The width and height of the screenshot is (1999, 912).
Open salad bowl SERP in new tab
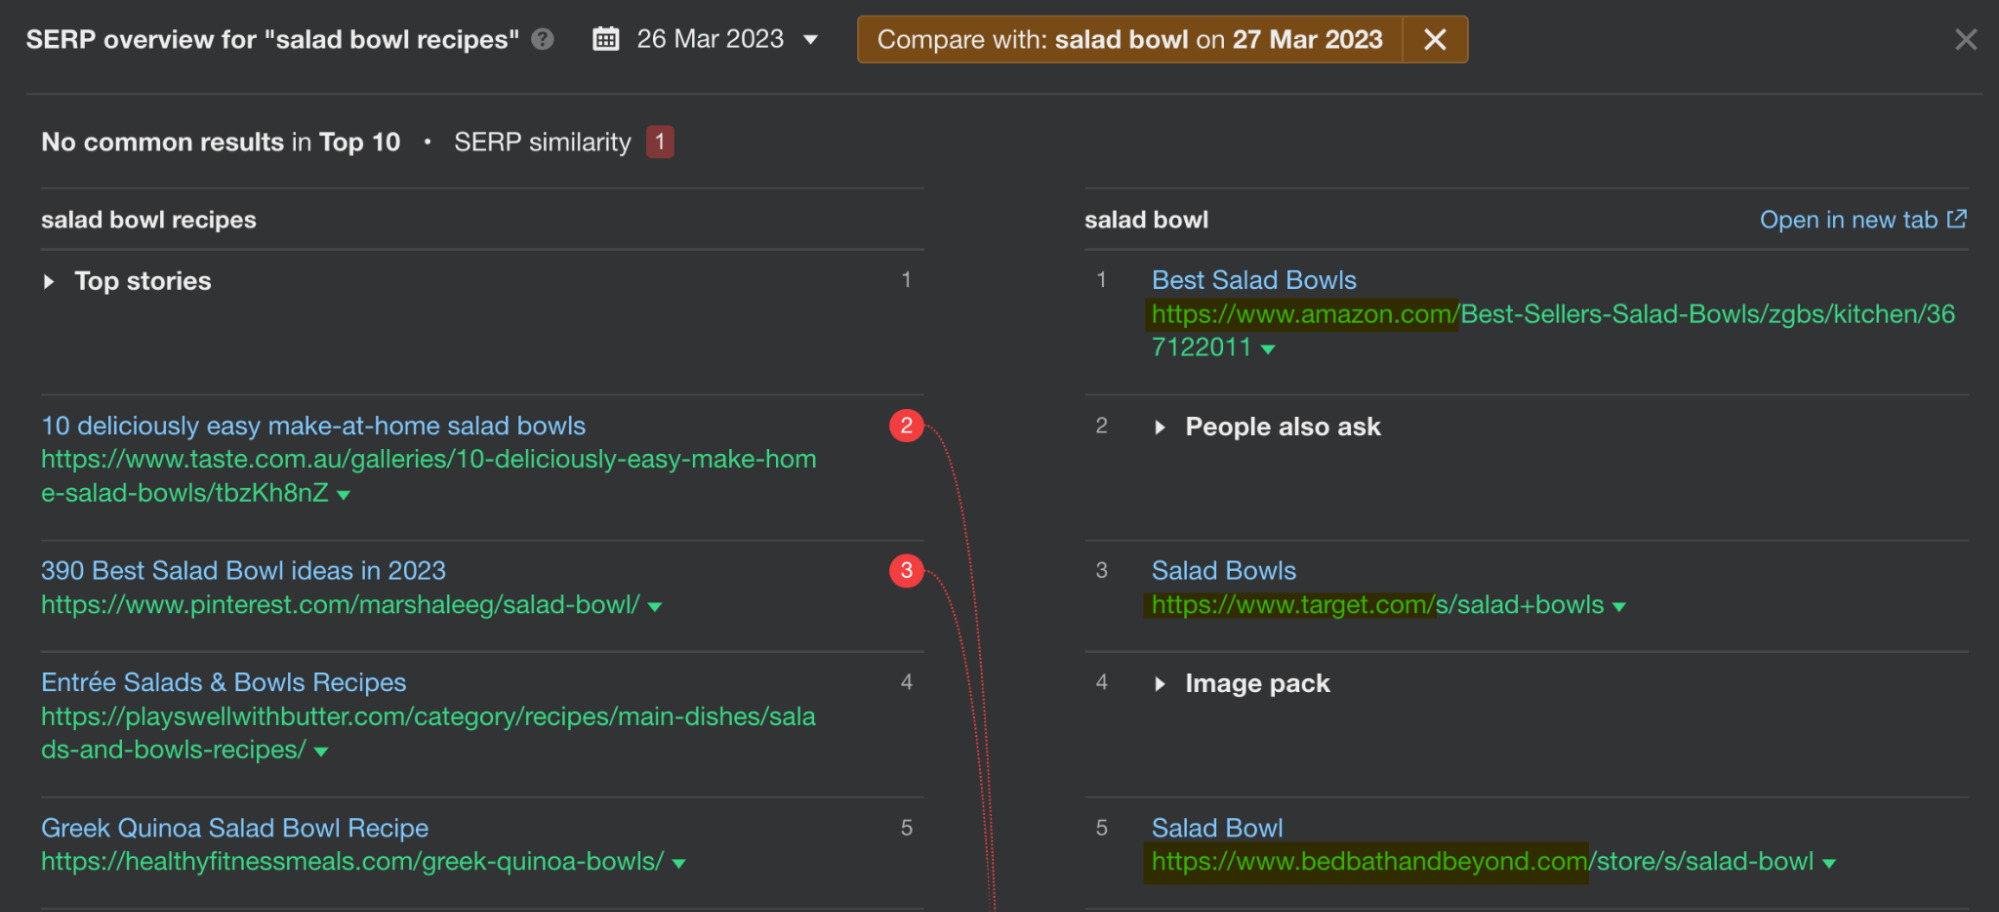pos(1862,219)
